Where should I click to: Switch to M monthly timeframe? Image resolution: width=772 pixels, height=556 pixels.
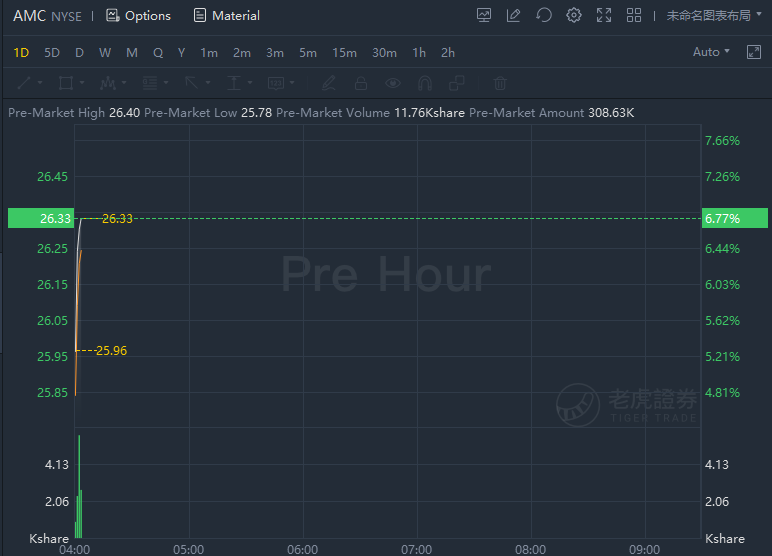(x=131, y=53)
